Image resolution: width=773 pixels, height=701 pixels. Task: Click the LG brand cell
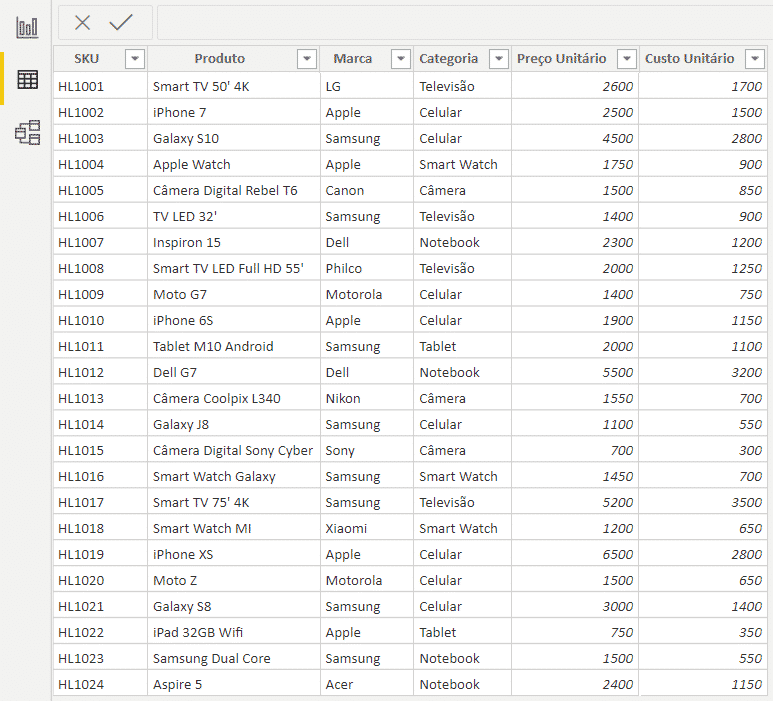pos(367,87)
